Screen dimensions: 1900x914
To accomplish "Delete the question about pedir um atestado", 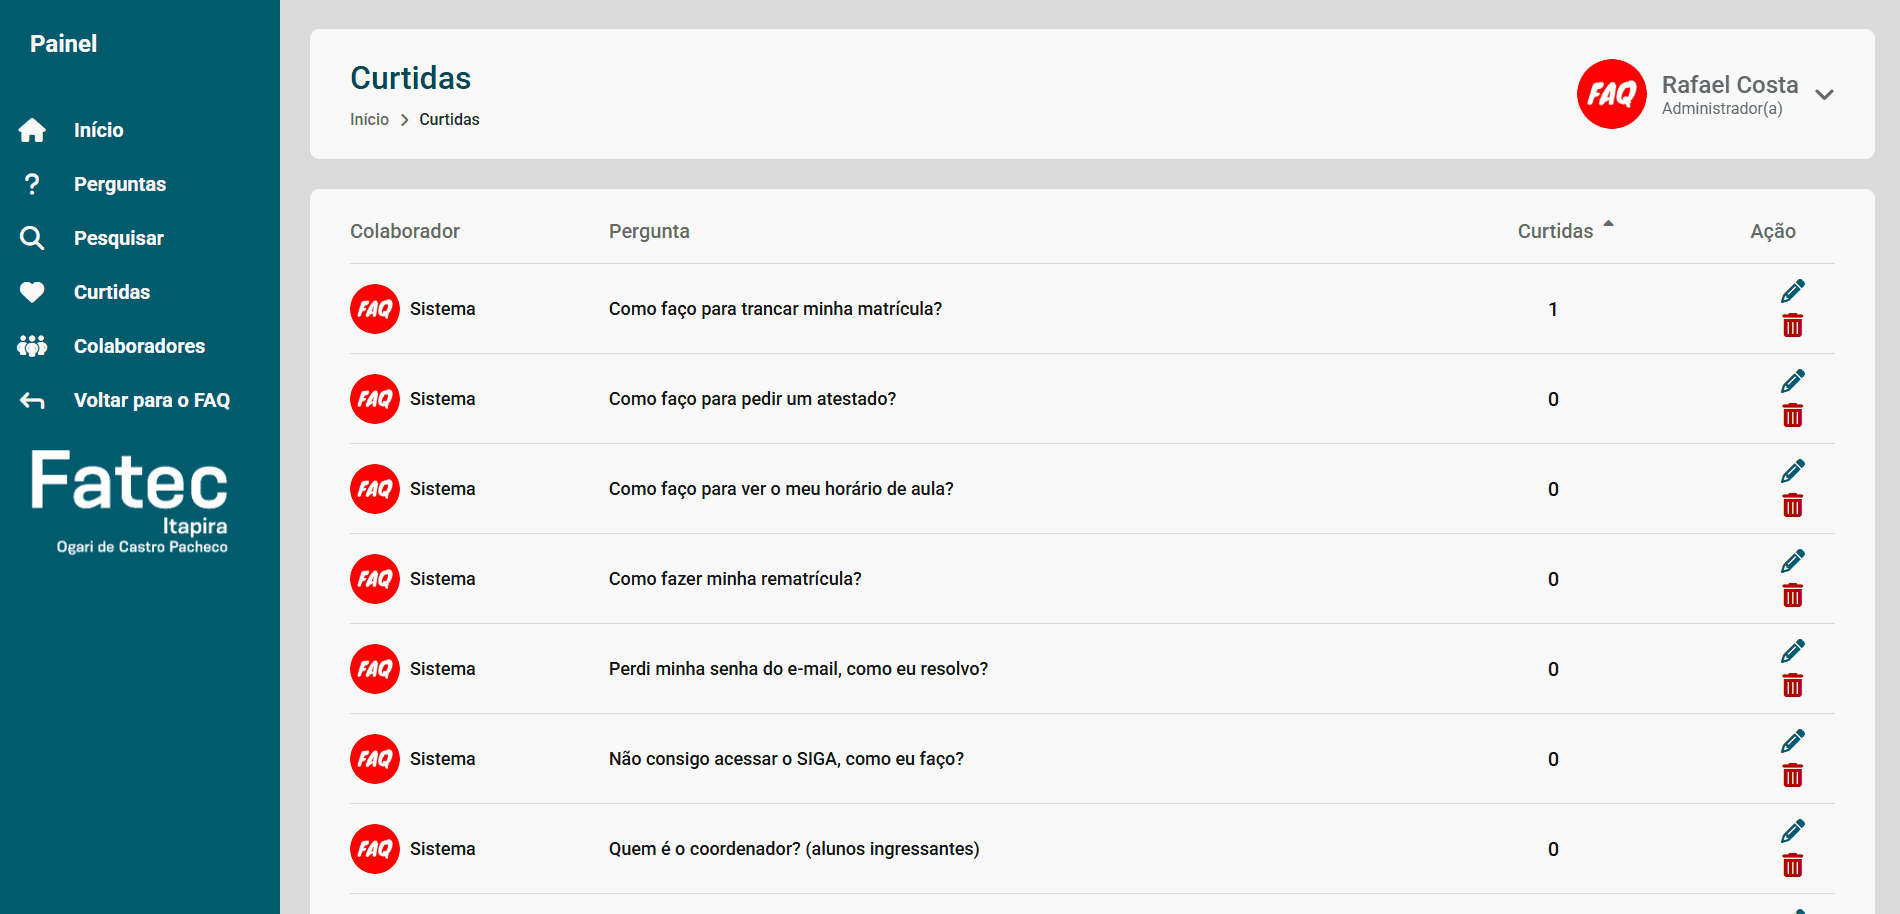I will (x=1793, y=415).
